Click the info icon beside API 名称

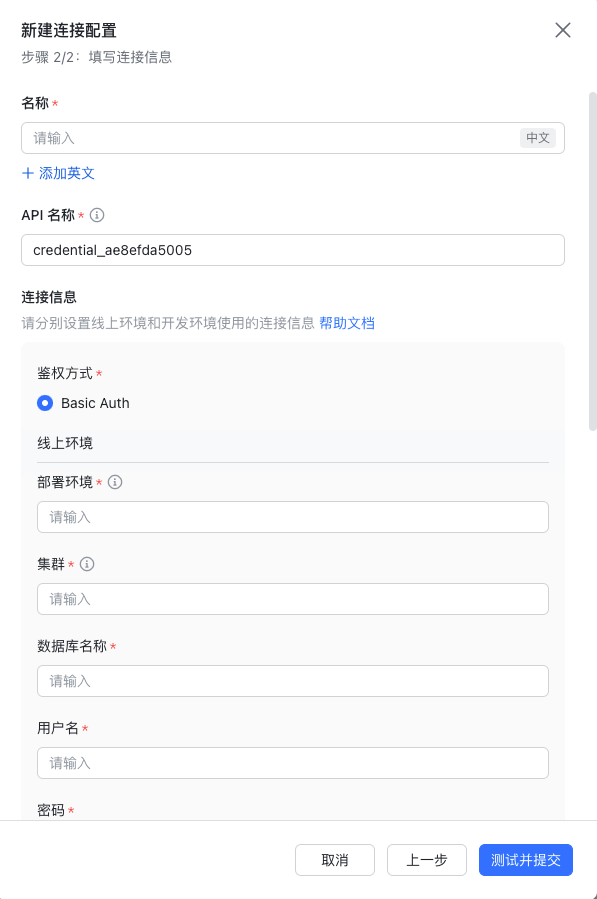(x=97, y=215)
